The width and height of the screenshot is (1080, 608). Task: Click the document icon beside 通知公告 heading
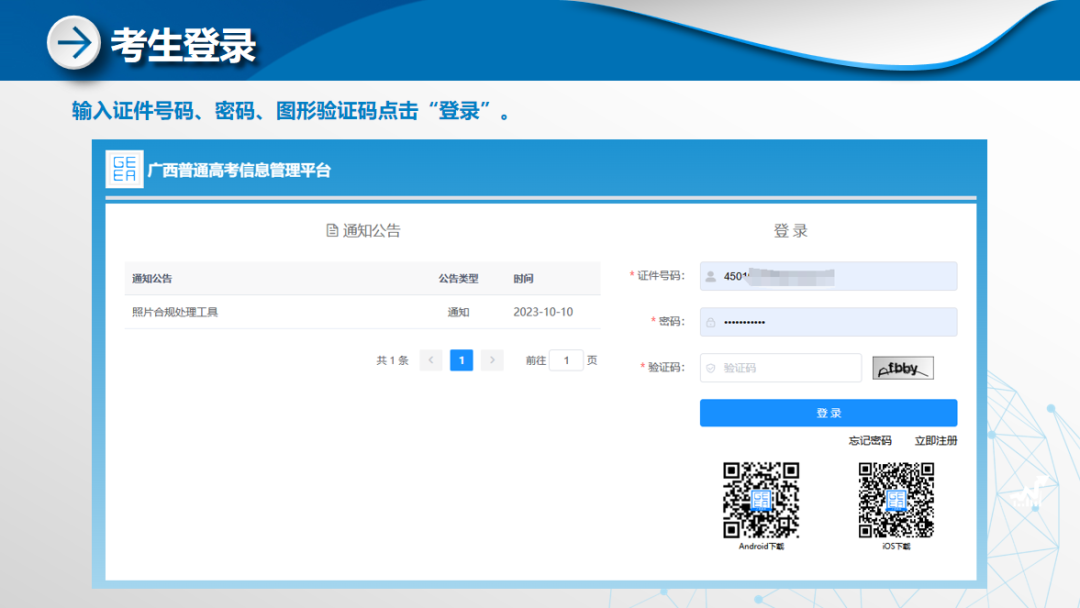point(332,231)
